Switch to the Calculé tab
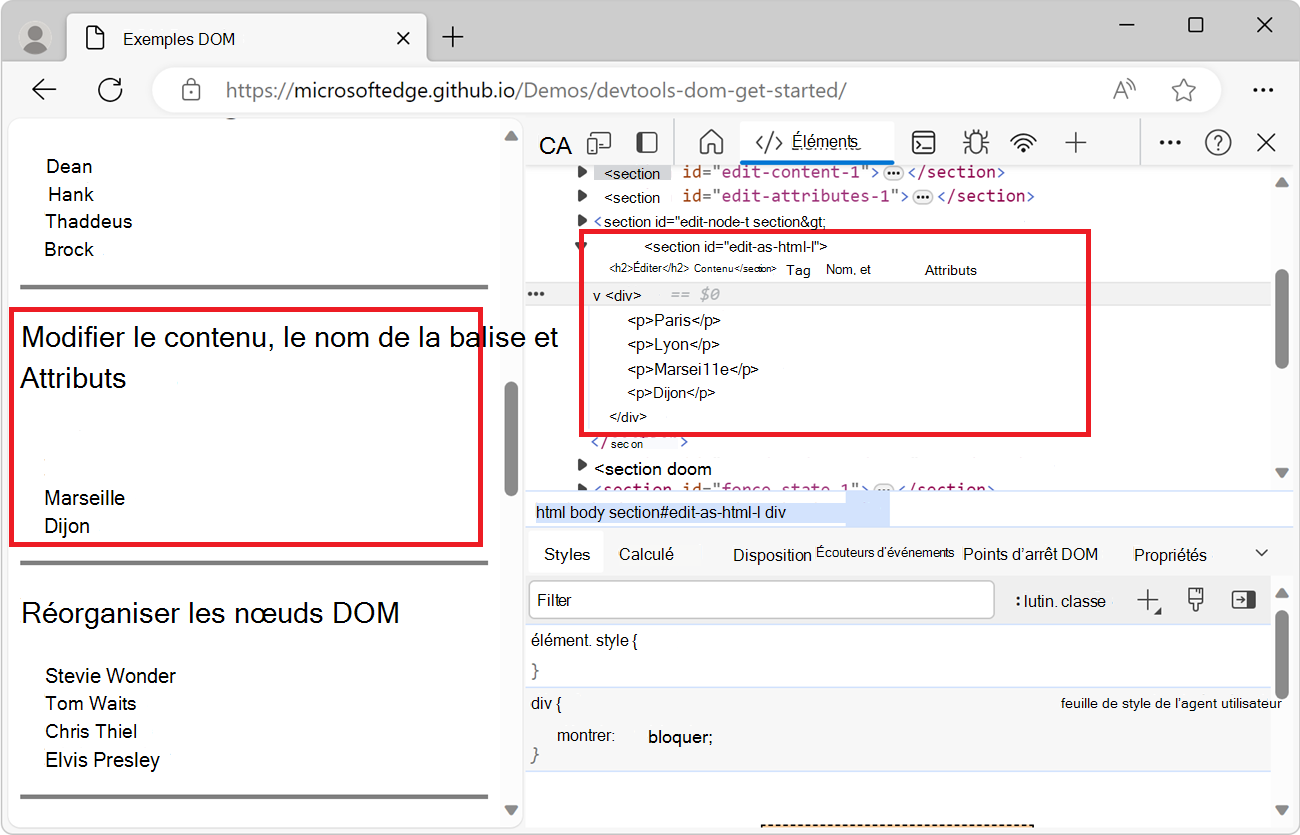The height and width of the screenshot is (835, 1300). (x=647, y=553)
